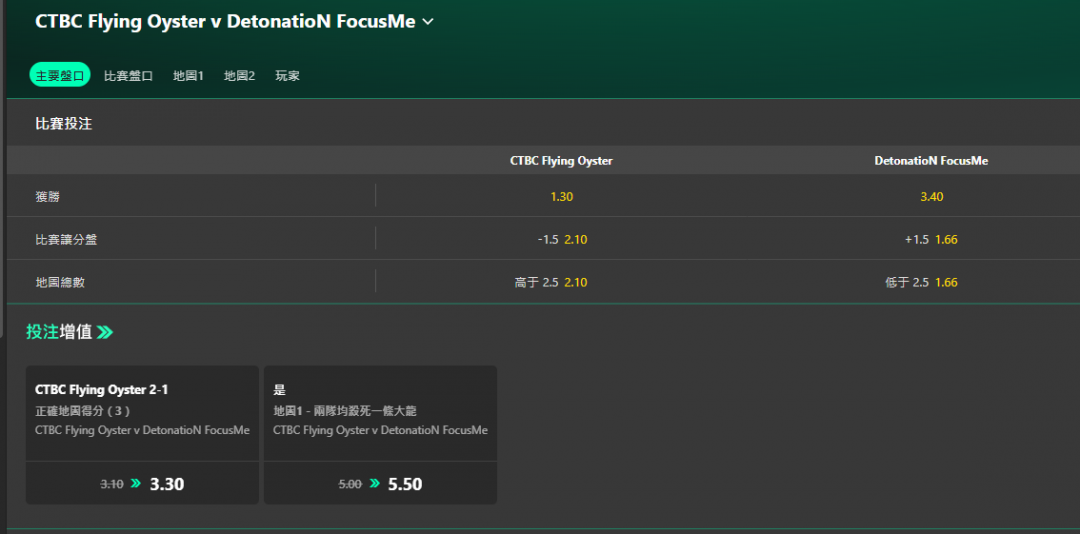Open the 地圖1 tab
The height and width of the screenshot is (534, 1080).
coord(188,76)
